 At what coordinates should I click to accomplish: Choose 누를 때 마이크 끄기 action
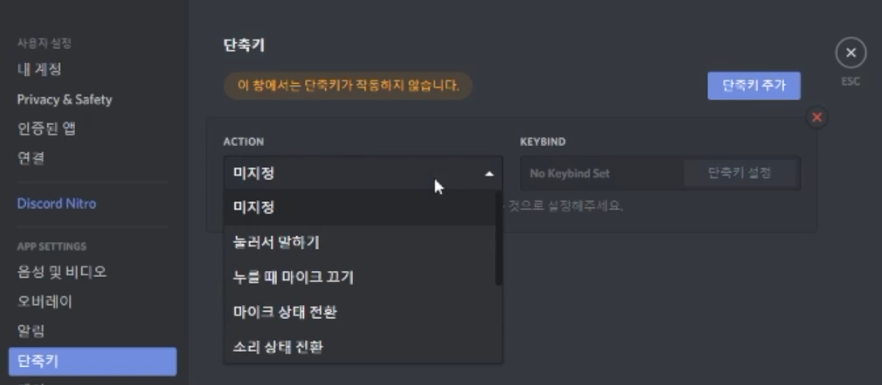coord(359,277)
